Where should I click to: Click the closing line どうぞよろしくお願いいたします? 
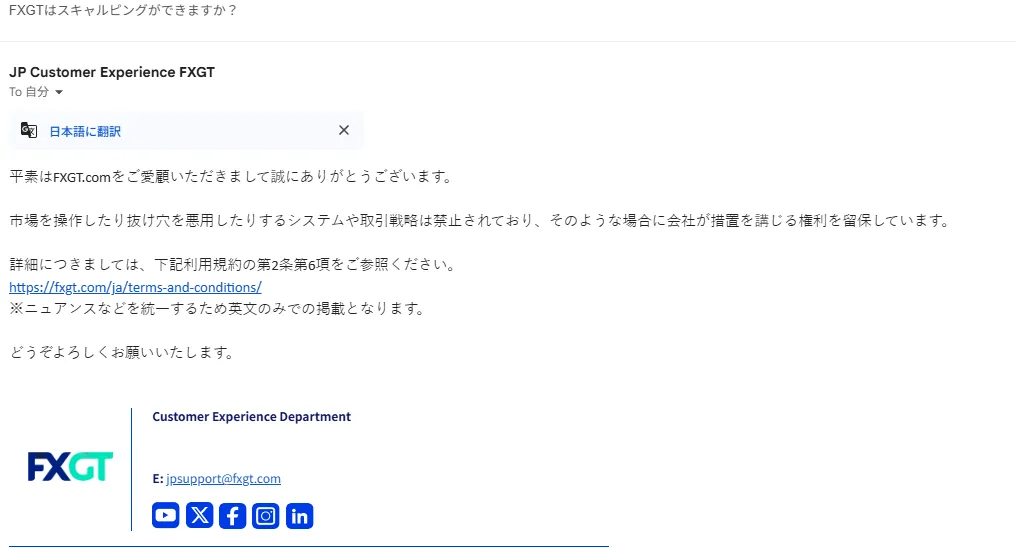[122, 352]
